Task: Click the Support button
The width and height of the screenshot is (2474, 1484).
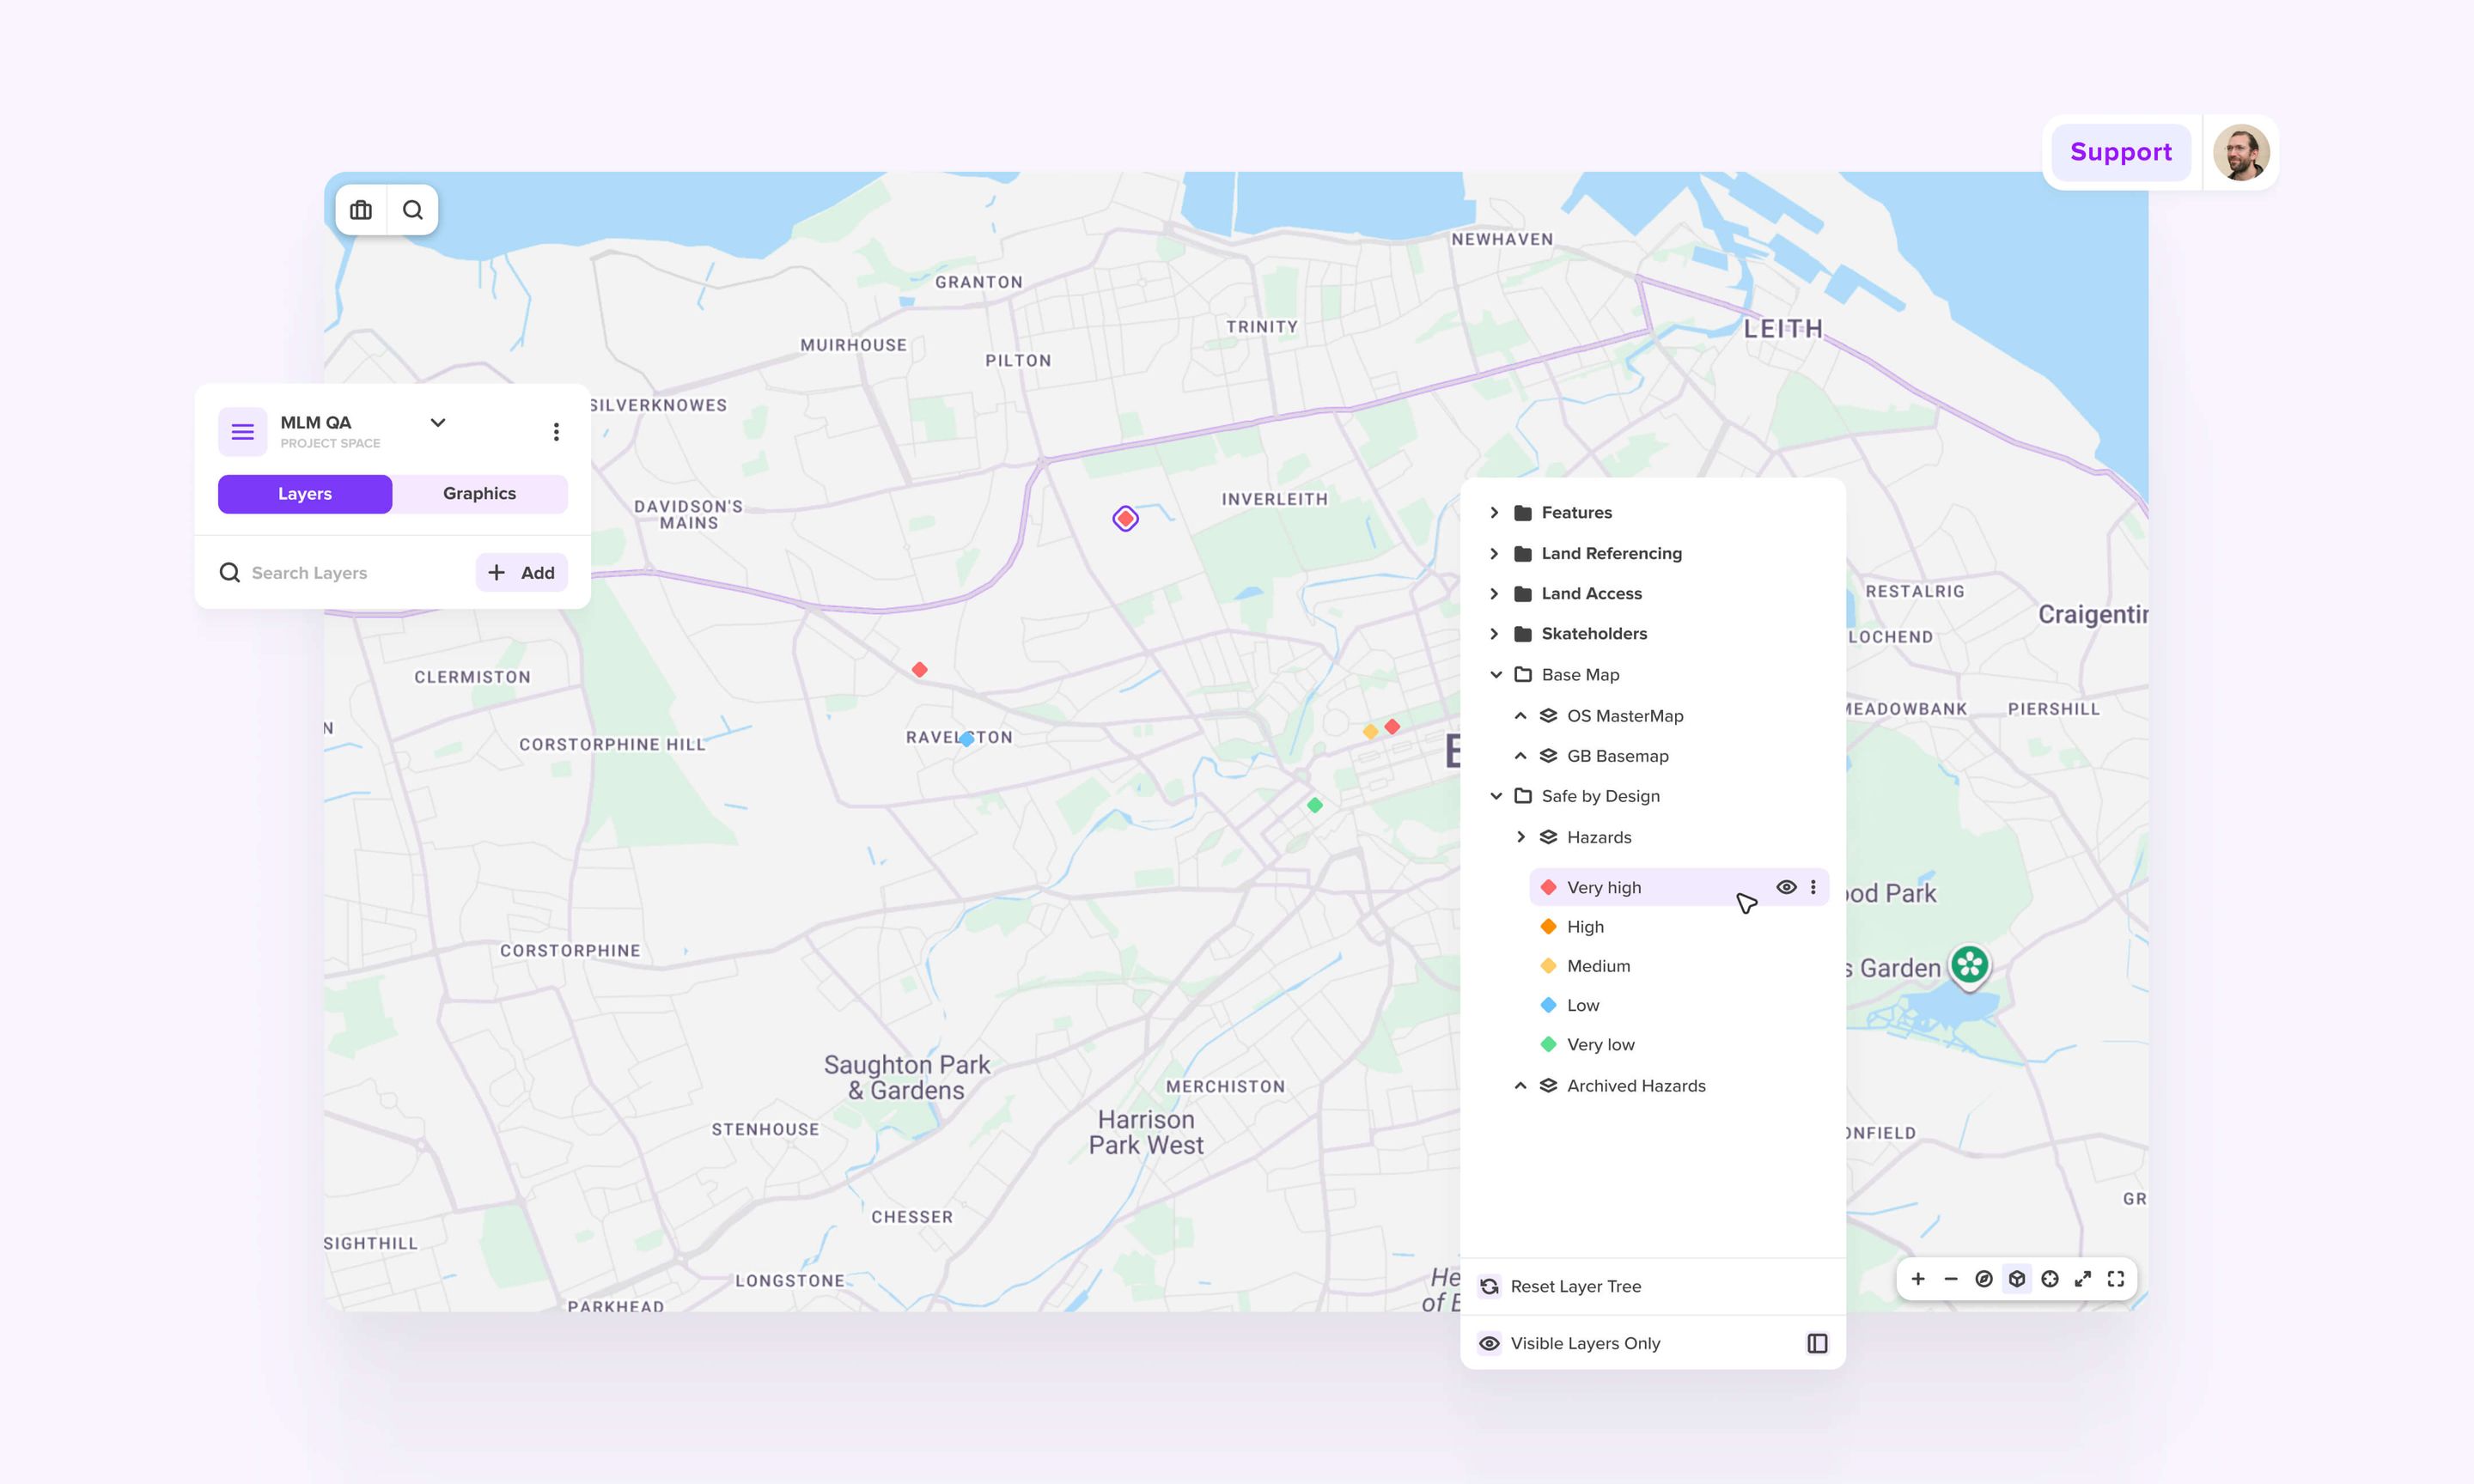Action: tap(2121, 152)
